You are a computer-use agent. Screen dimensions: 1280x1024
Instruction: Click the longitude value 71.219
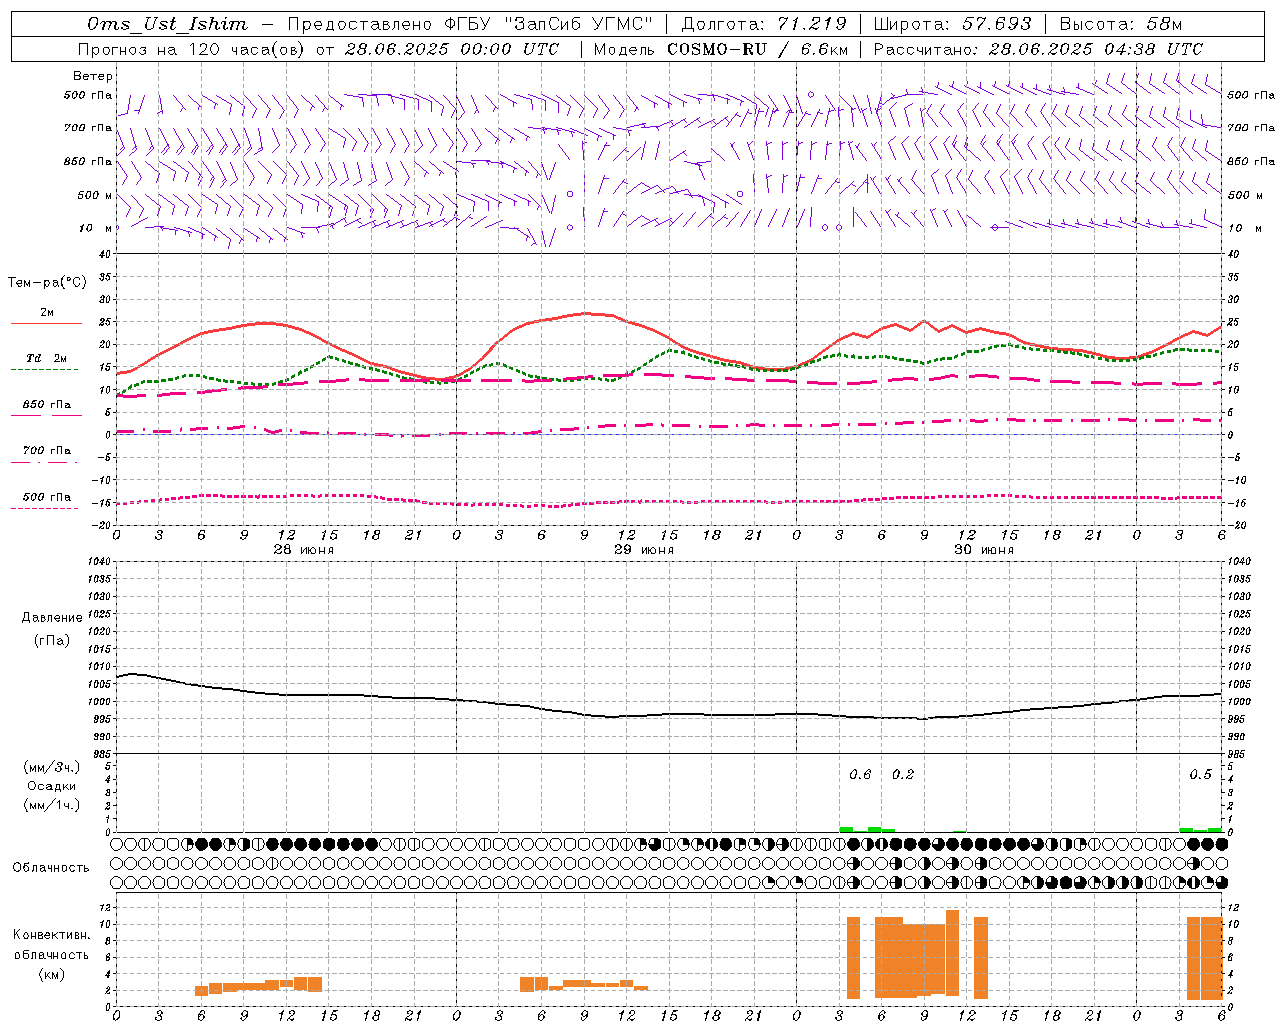812,24
